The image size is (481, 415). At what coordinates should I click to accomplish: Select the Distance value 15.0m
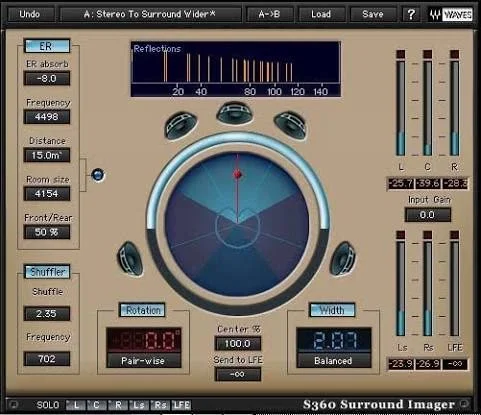coord(47,155)
